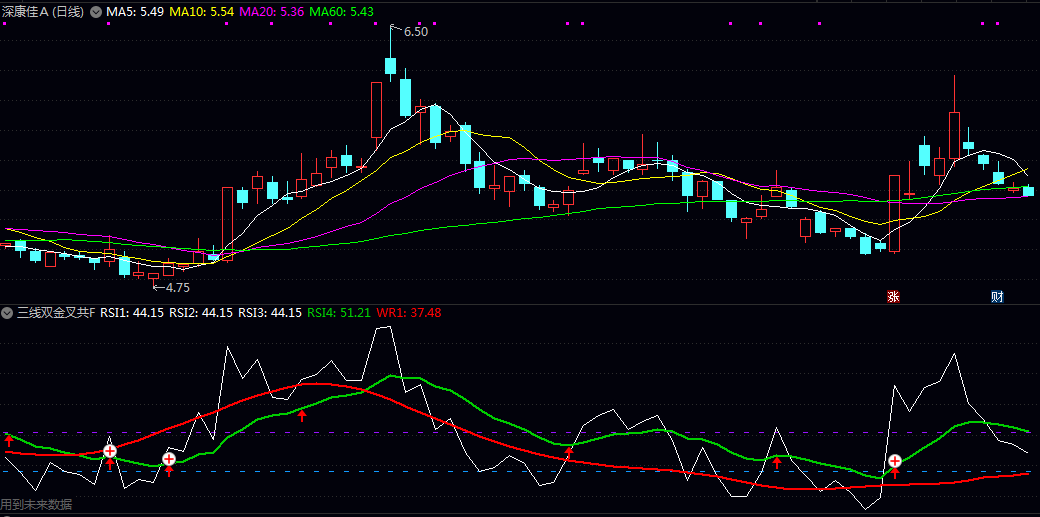Expand the 三线双金叉共F indicator menu arrow
1040x517 pixels.
[x=8, y=313]
